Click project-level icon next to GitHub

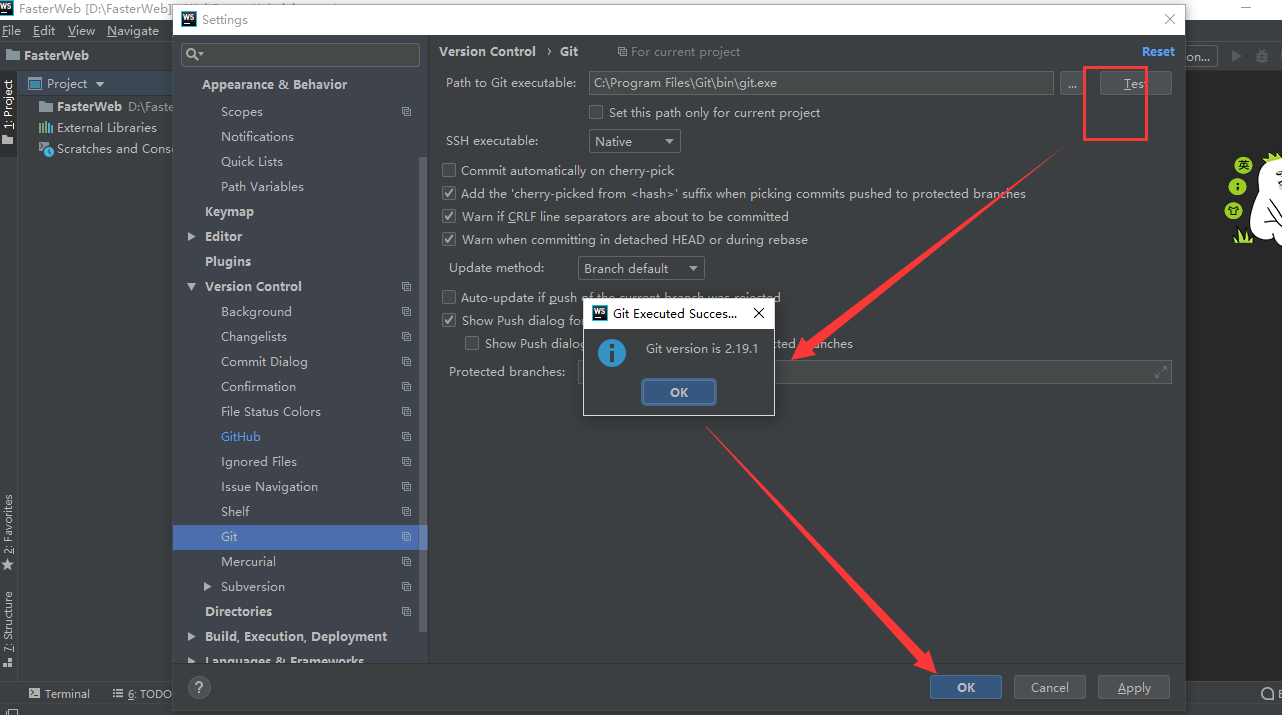(x=407, y=437)
